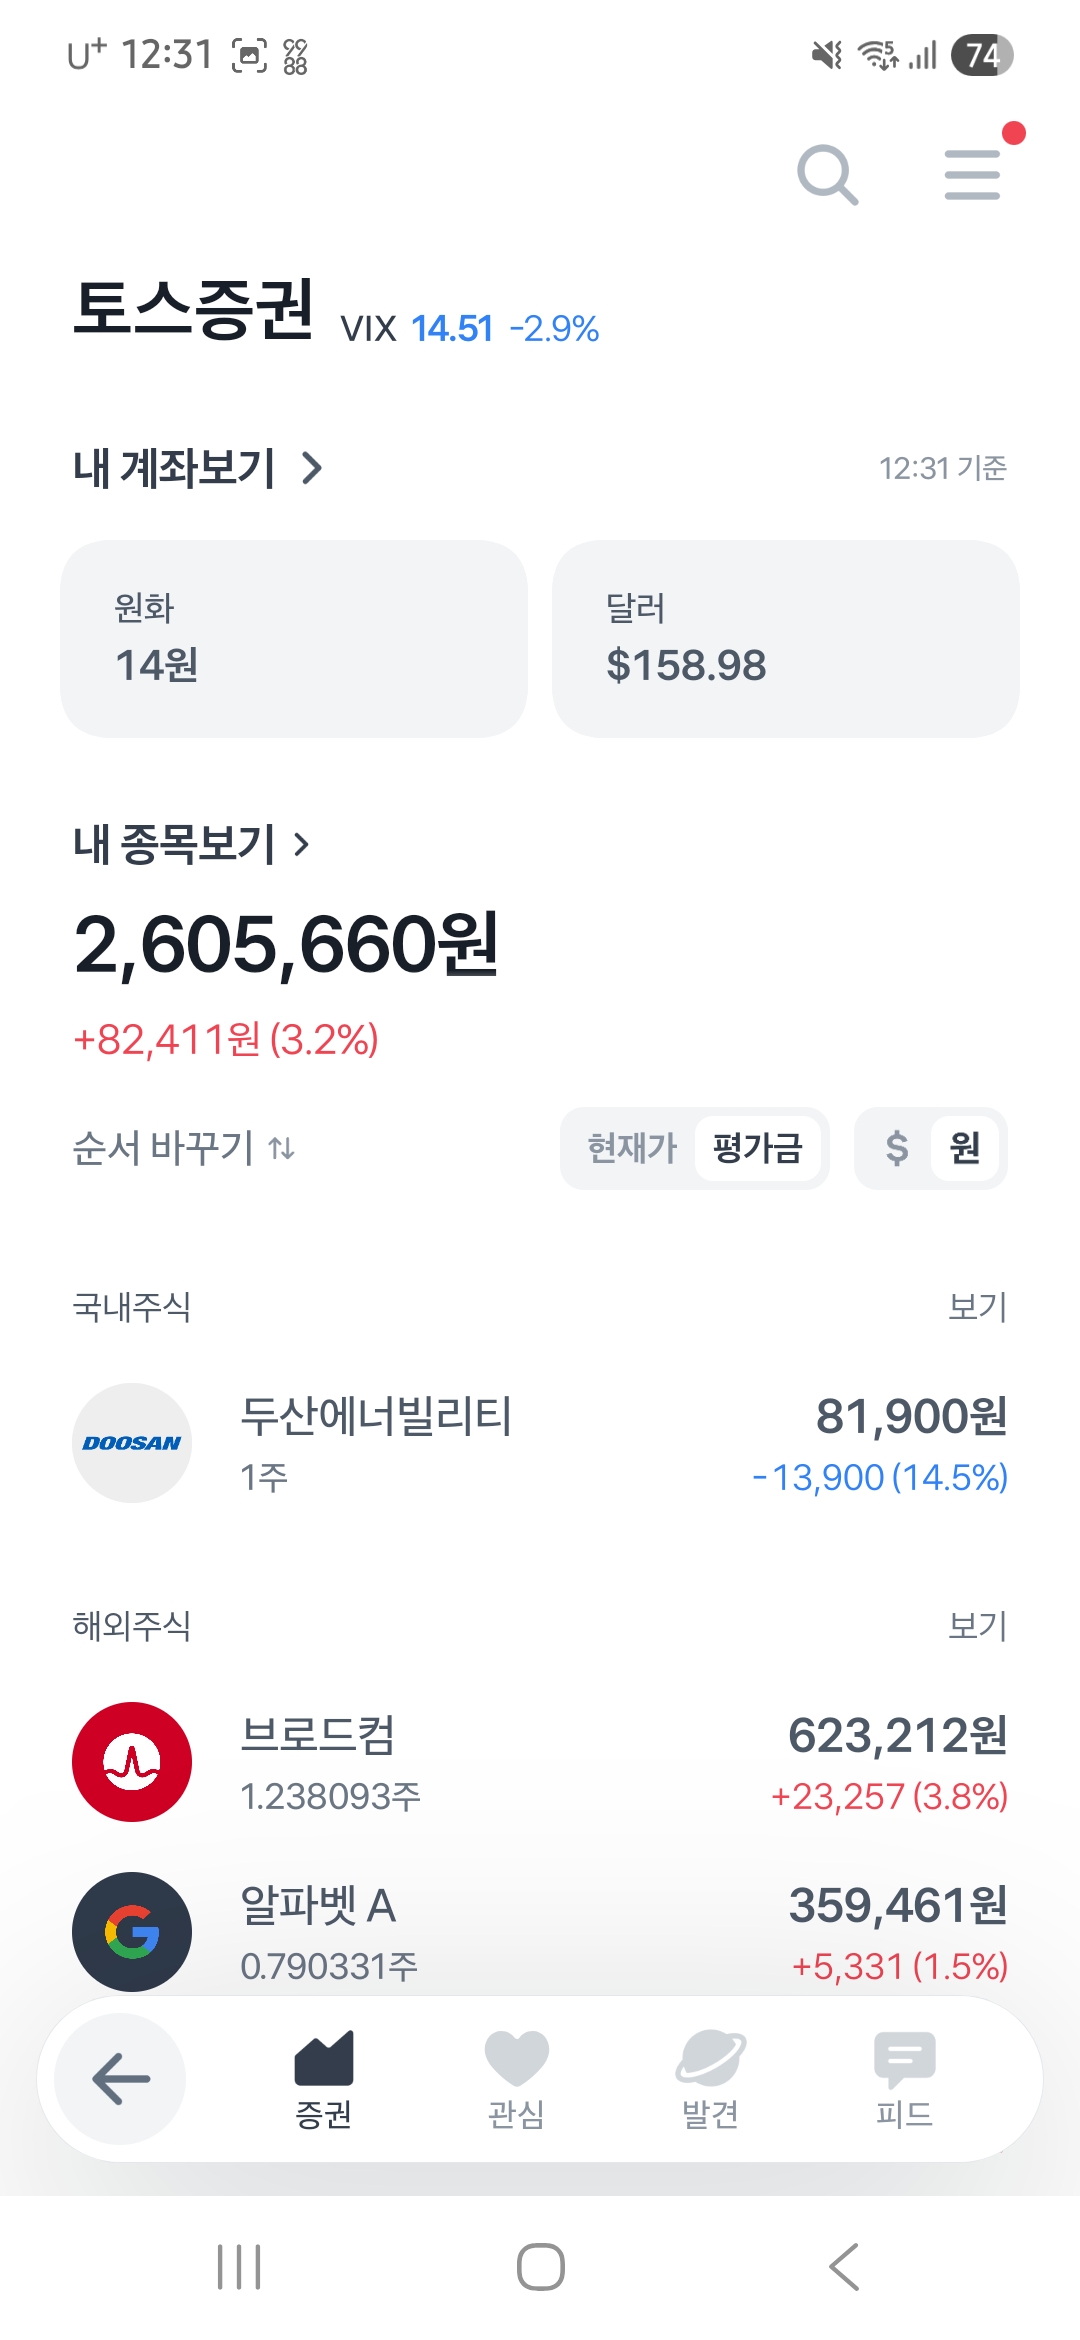Screen dimensions: 1080x2340
Task: Open the 발견 tab
Action: point(710,2080)
